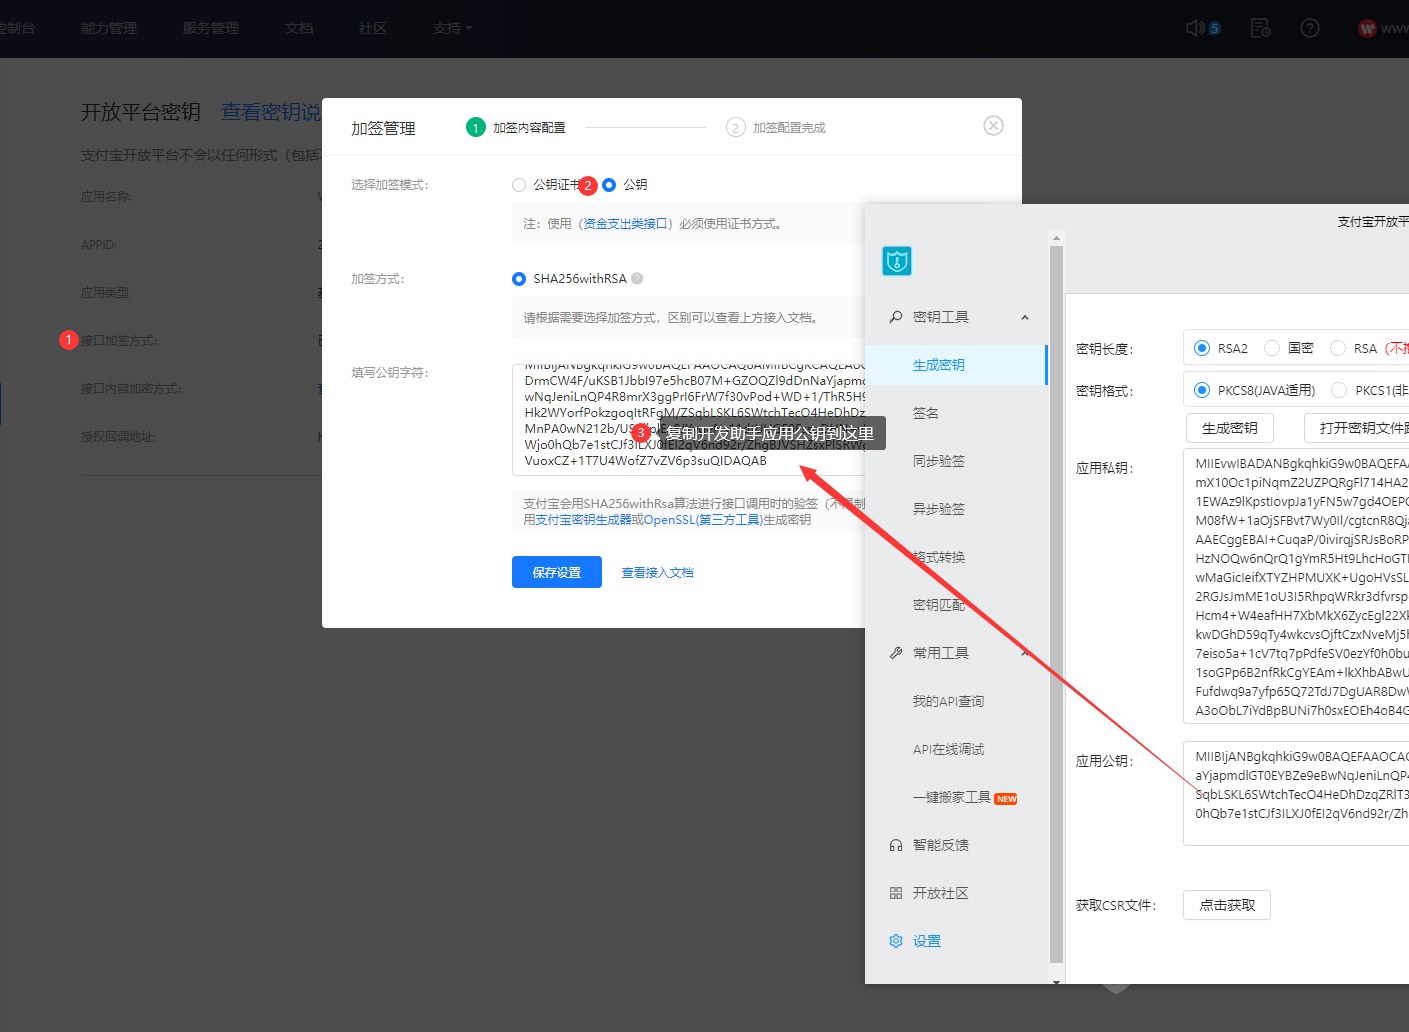Image resolution: width=1409 pixels, height=1032 pixels.
Task: Click the key tool sidebar vertical scrollbar
Action: pos(1056,604)
